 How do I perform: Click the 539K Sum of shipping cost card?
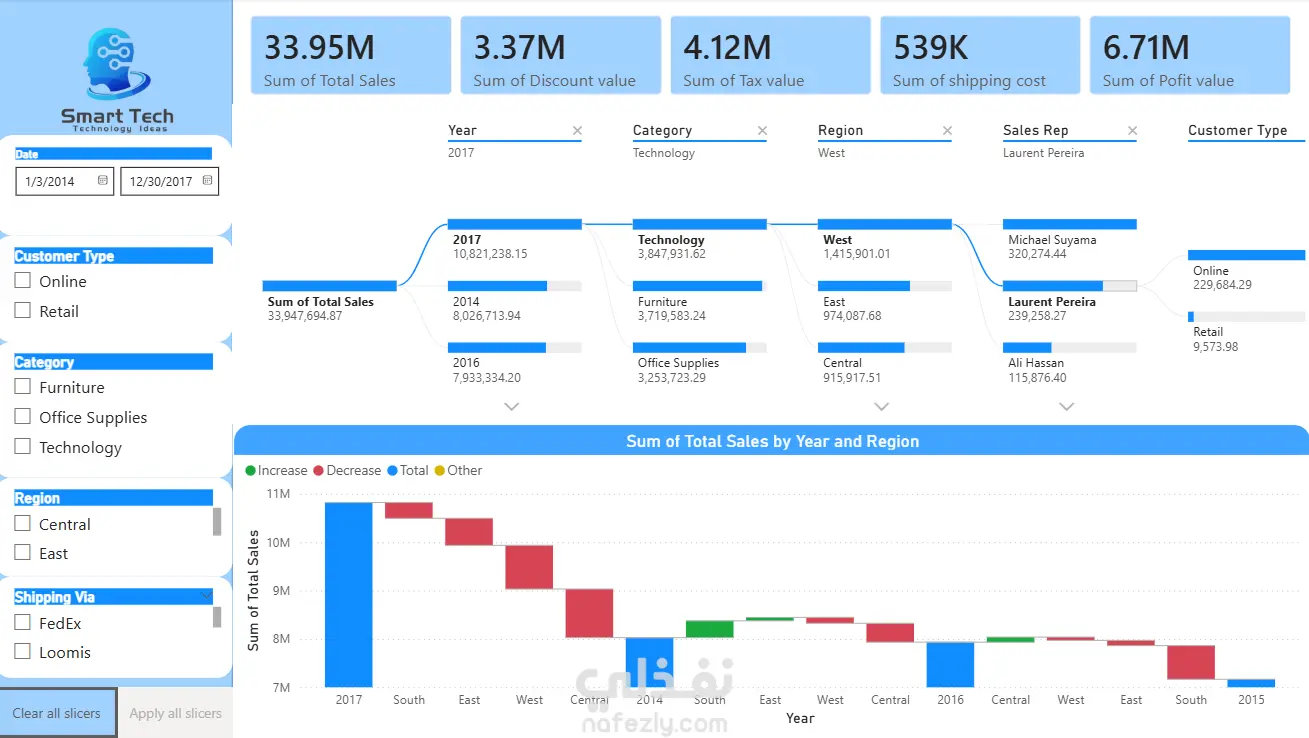coord(980,55)
